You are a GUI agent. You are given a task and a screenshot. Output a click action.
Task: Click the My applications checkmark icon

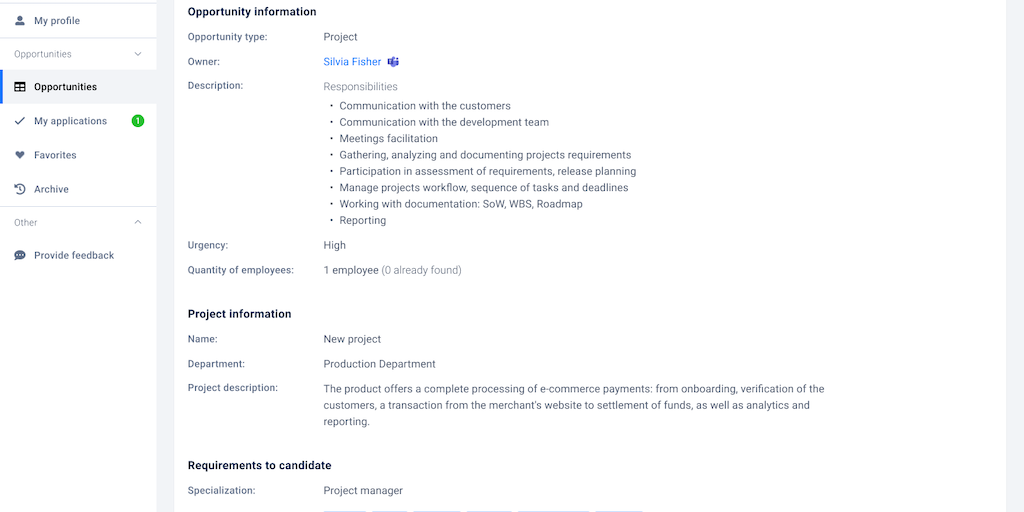click(x=20, y=121)
